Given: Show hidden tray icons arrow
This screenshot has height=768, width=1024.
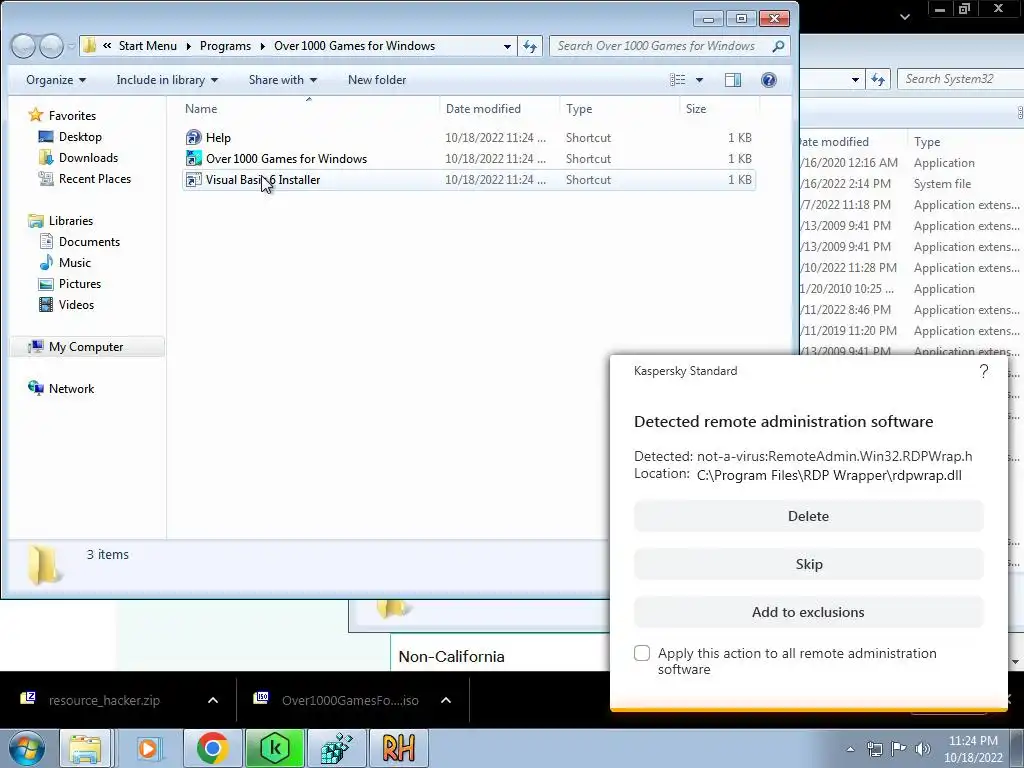Looking at the screenshot, I should pyautogui.click(x=850, y=749).
